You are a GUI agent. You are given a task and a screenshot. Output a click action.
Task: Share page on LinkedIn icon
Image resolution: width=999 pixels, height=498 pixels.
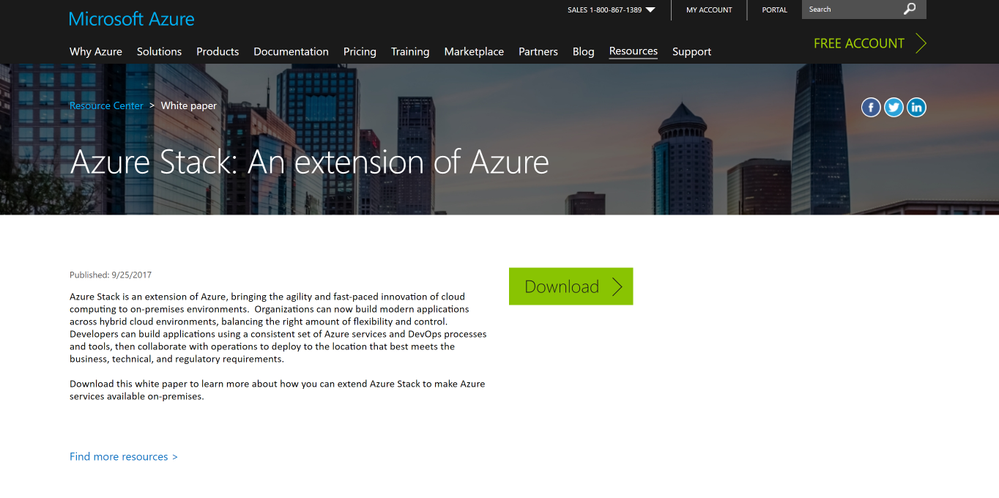pyautogui.click(x=916, y=108)
